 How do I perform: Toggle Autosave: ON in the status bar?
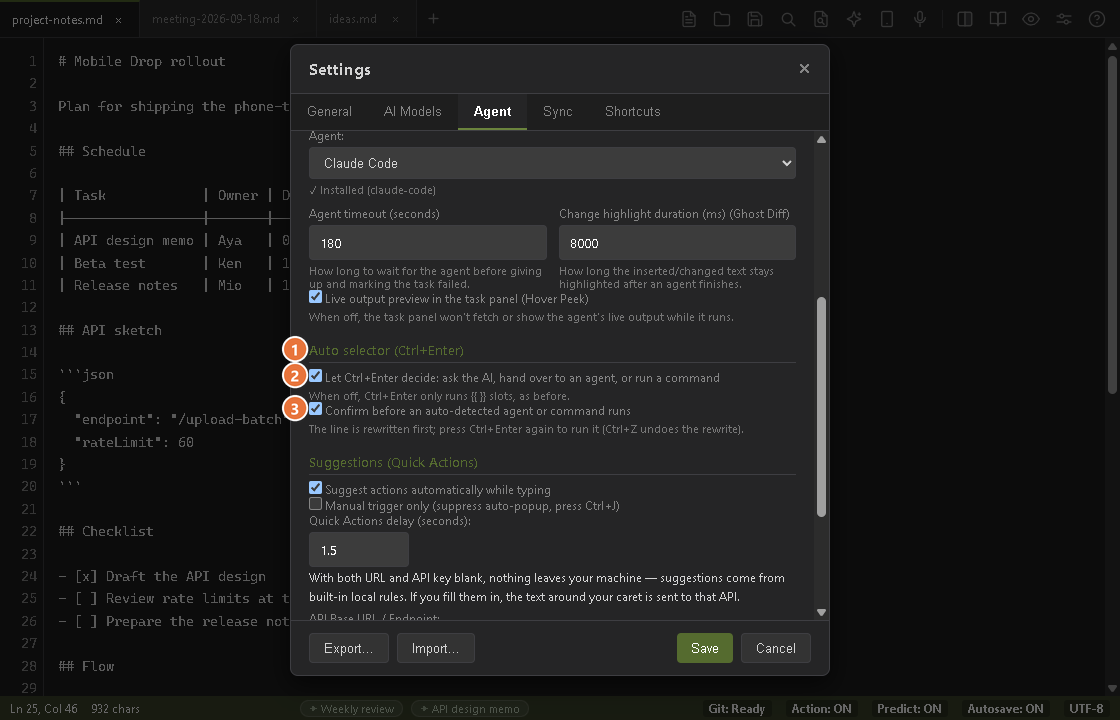click(1005, 709)
